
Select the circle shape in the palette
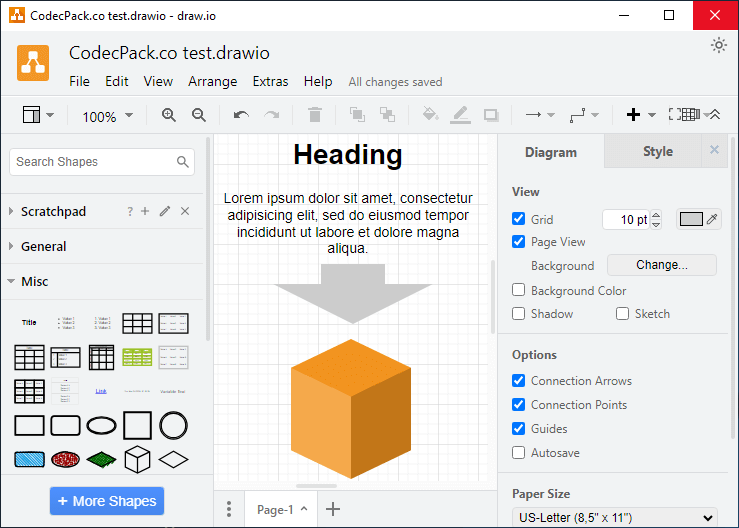pyautogui.click(x=173, y=425)
